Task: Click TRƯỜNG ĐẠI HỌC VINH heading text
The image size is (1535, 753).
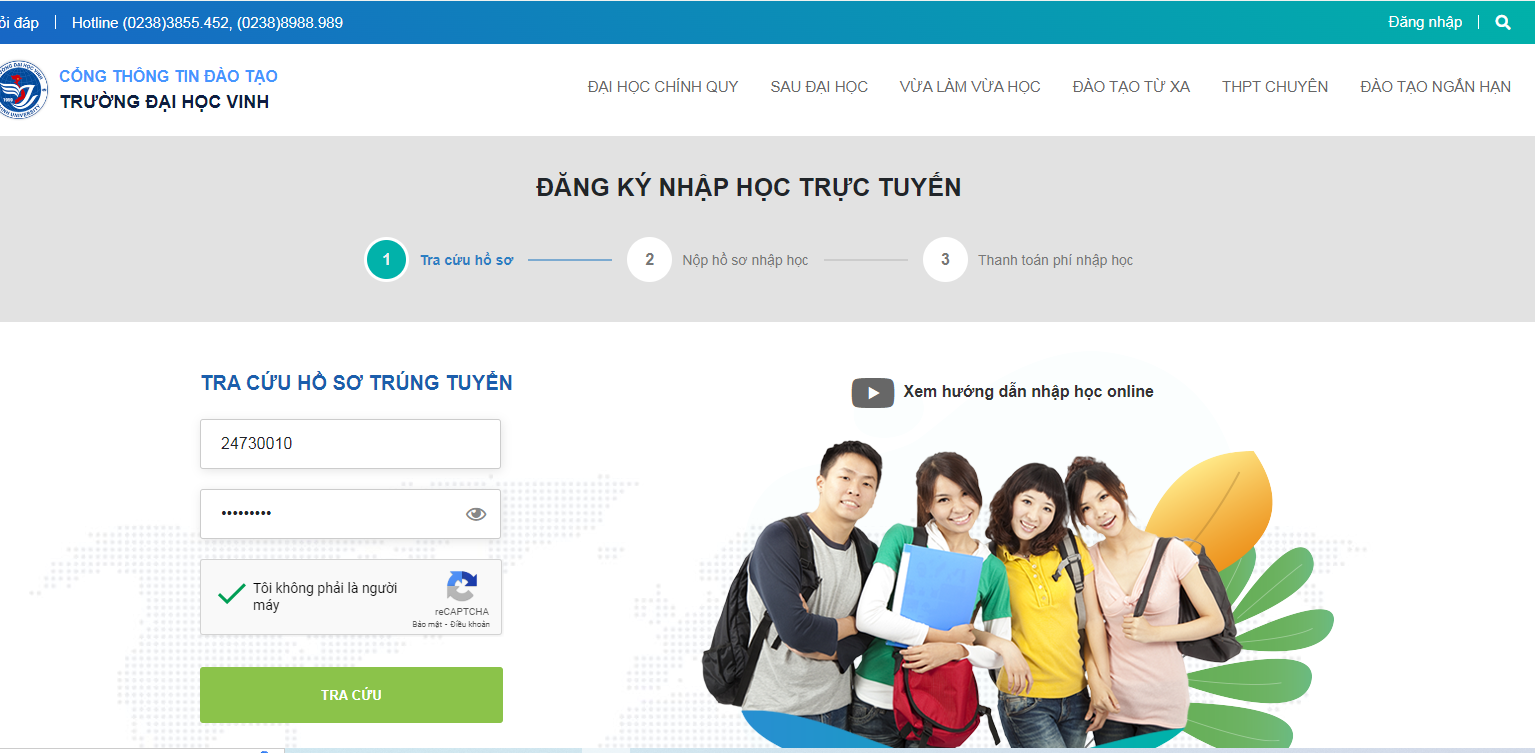Action: click(x=164, y=102)
